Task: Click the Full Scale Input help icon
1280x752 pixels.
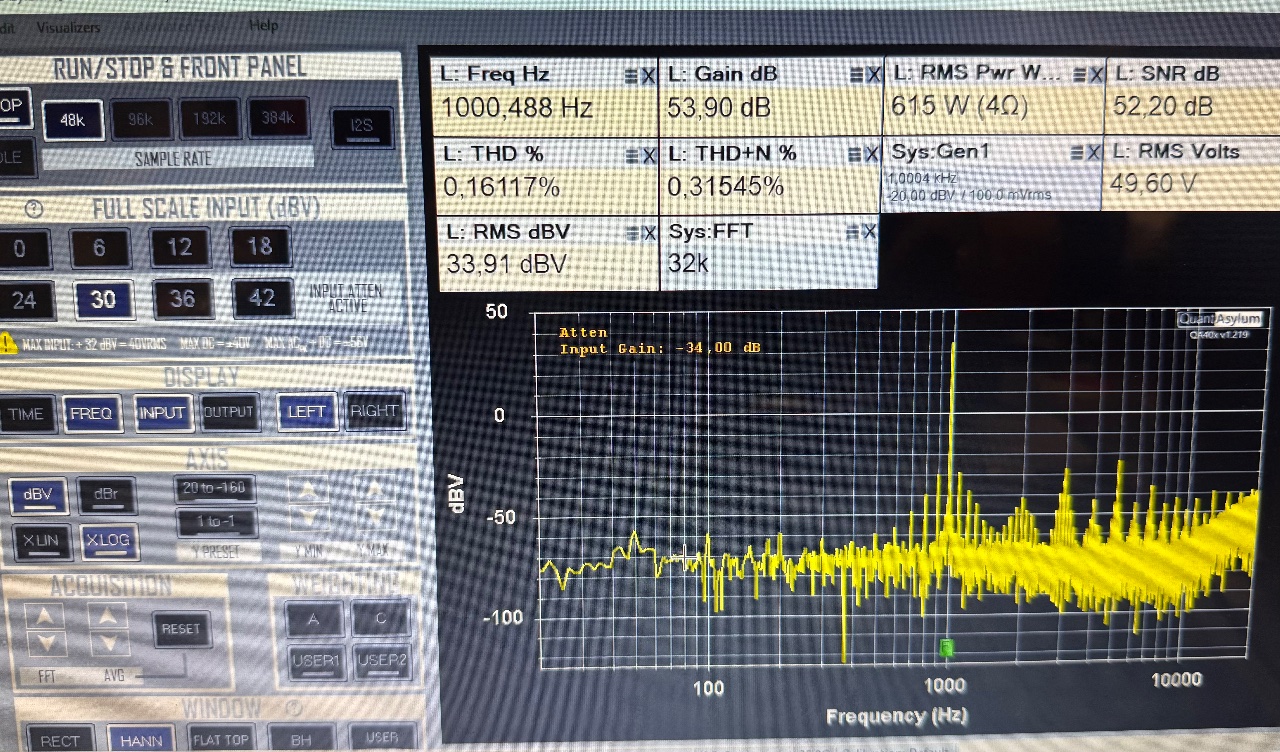Action: point(37,210)
